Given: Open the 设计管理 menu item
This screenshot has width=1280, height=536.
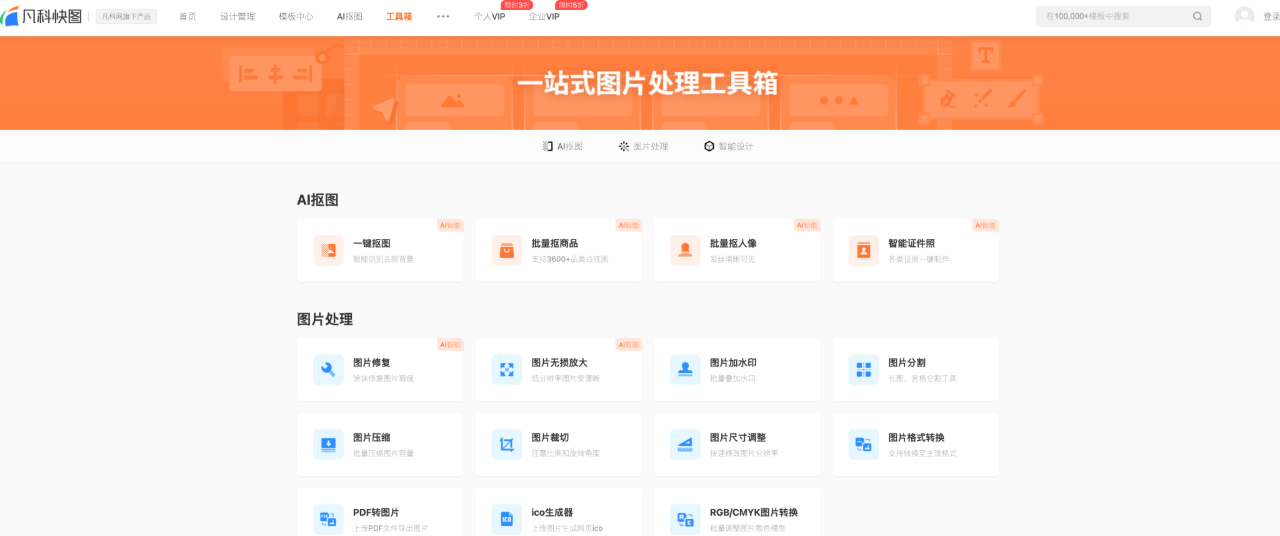Looking at the screenshot, I should click(237, 16).
